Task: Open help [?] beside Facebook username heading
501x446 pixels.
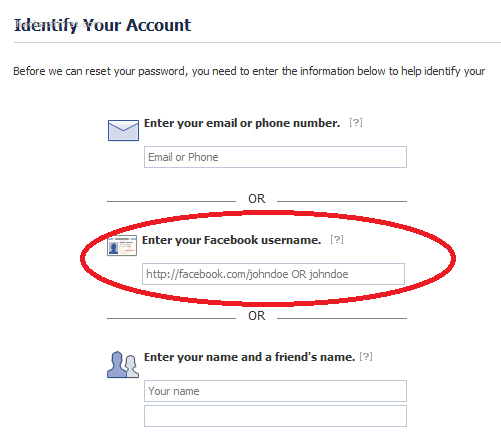Action: coord(337,239)
